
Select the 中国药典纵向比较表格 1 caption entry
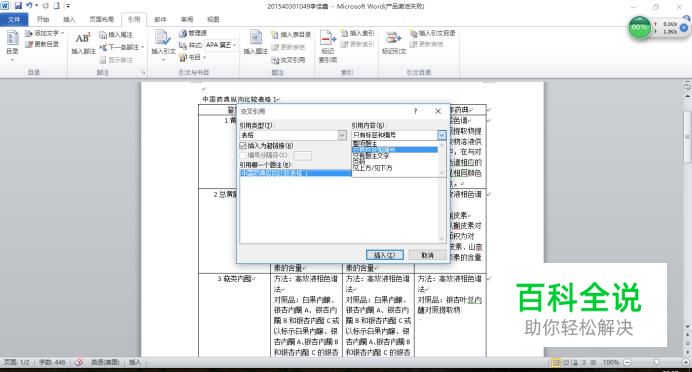tap(295, 173)
